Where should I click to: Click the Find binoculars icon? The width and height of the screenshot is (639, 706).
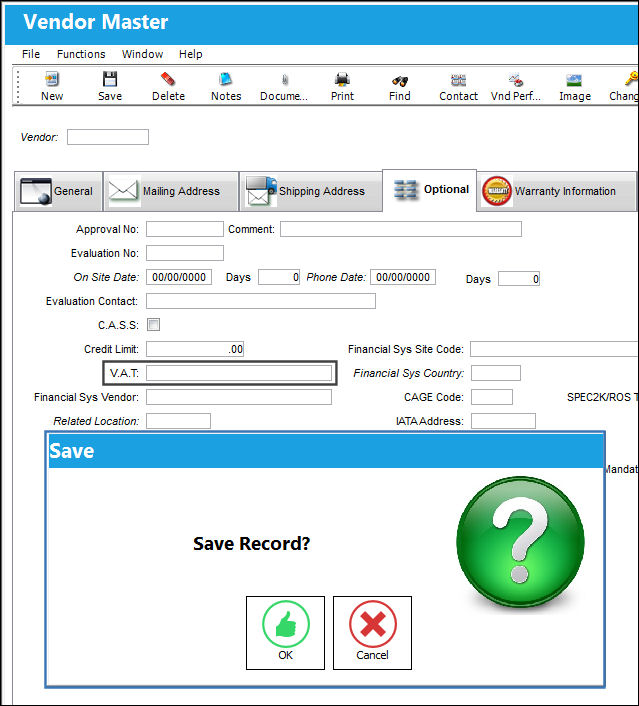[399, 81]
